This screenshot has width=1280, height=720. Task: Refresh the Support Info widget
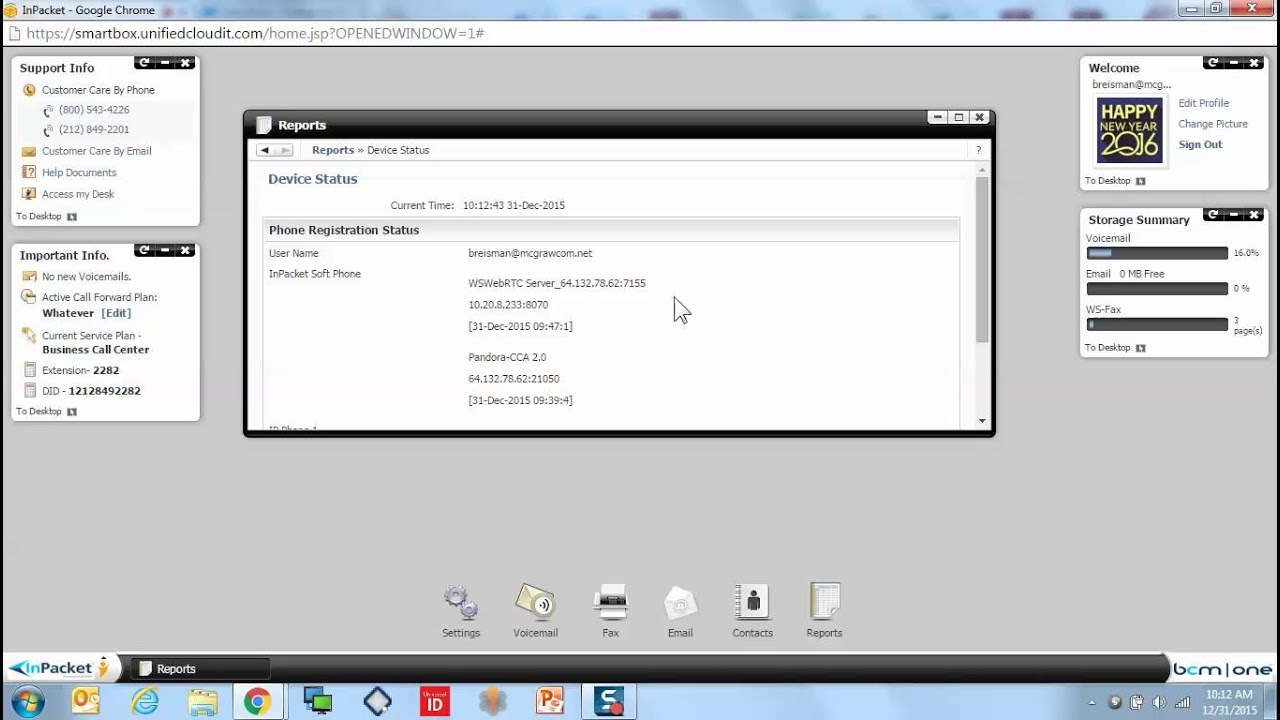(x=144, y=63)
